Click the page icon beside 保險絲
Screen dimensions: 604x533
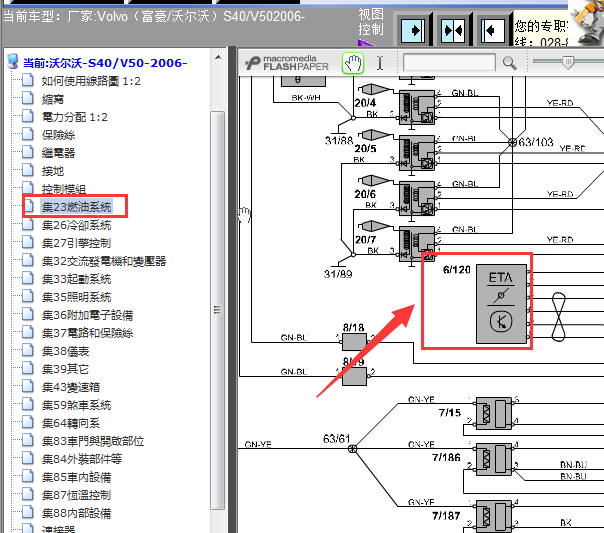click(28, 134)
